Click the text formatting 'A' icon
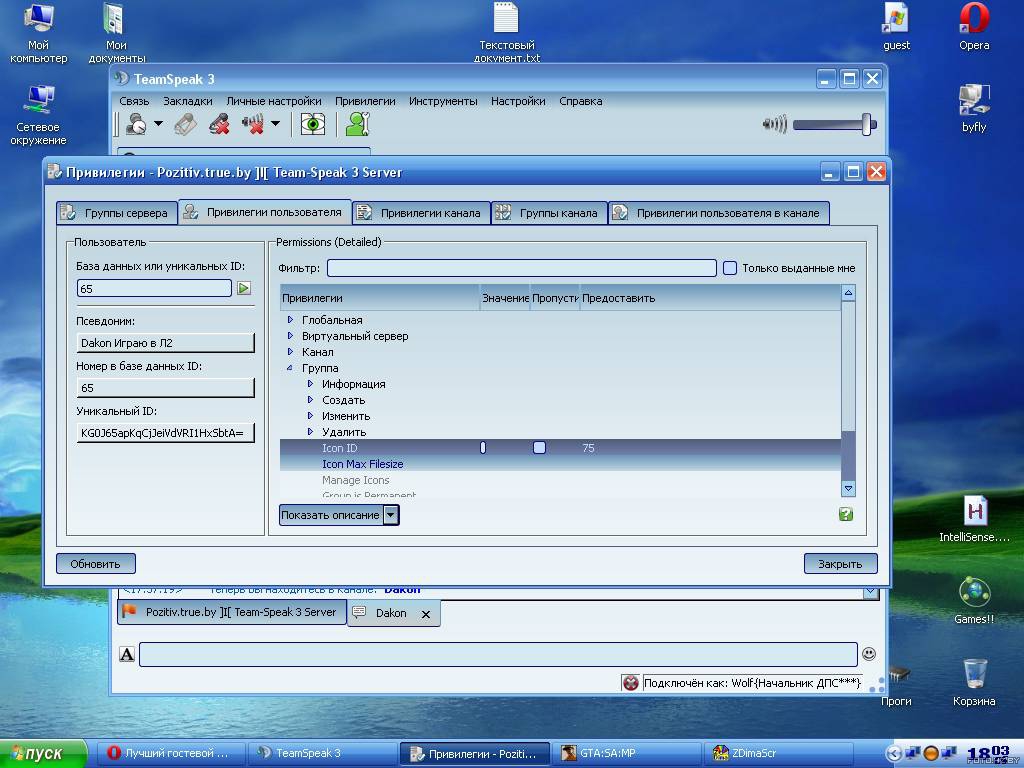Image resolution: width=1024 pixels, height=768 pixels. [127, 654]
